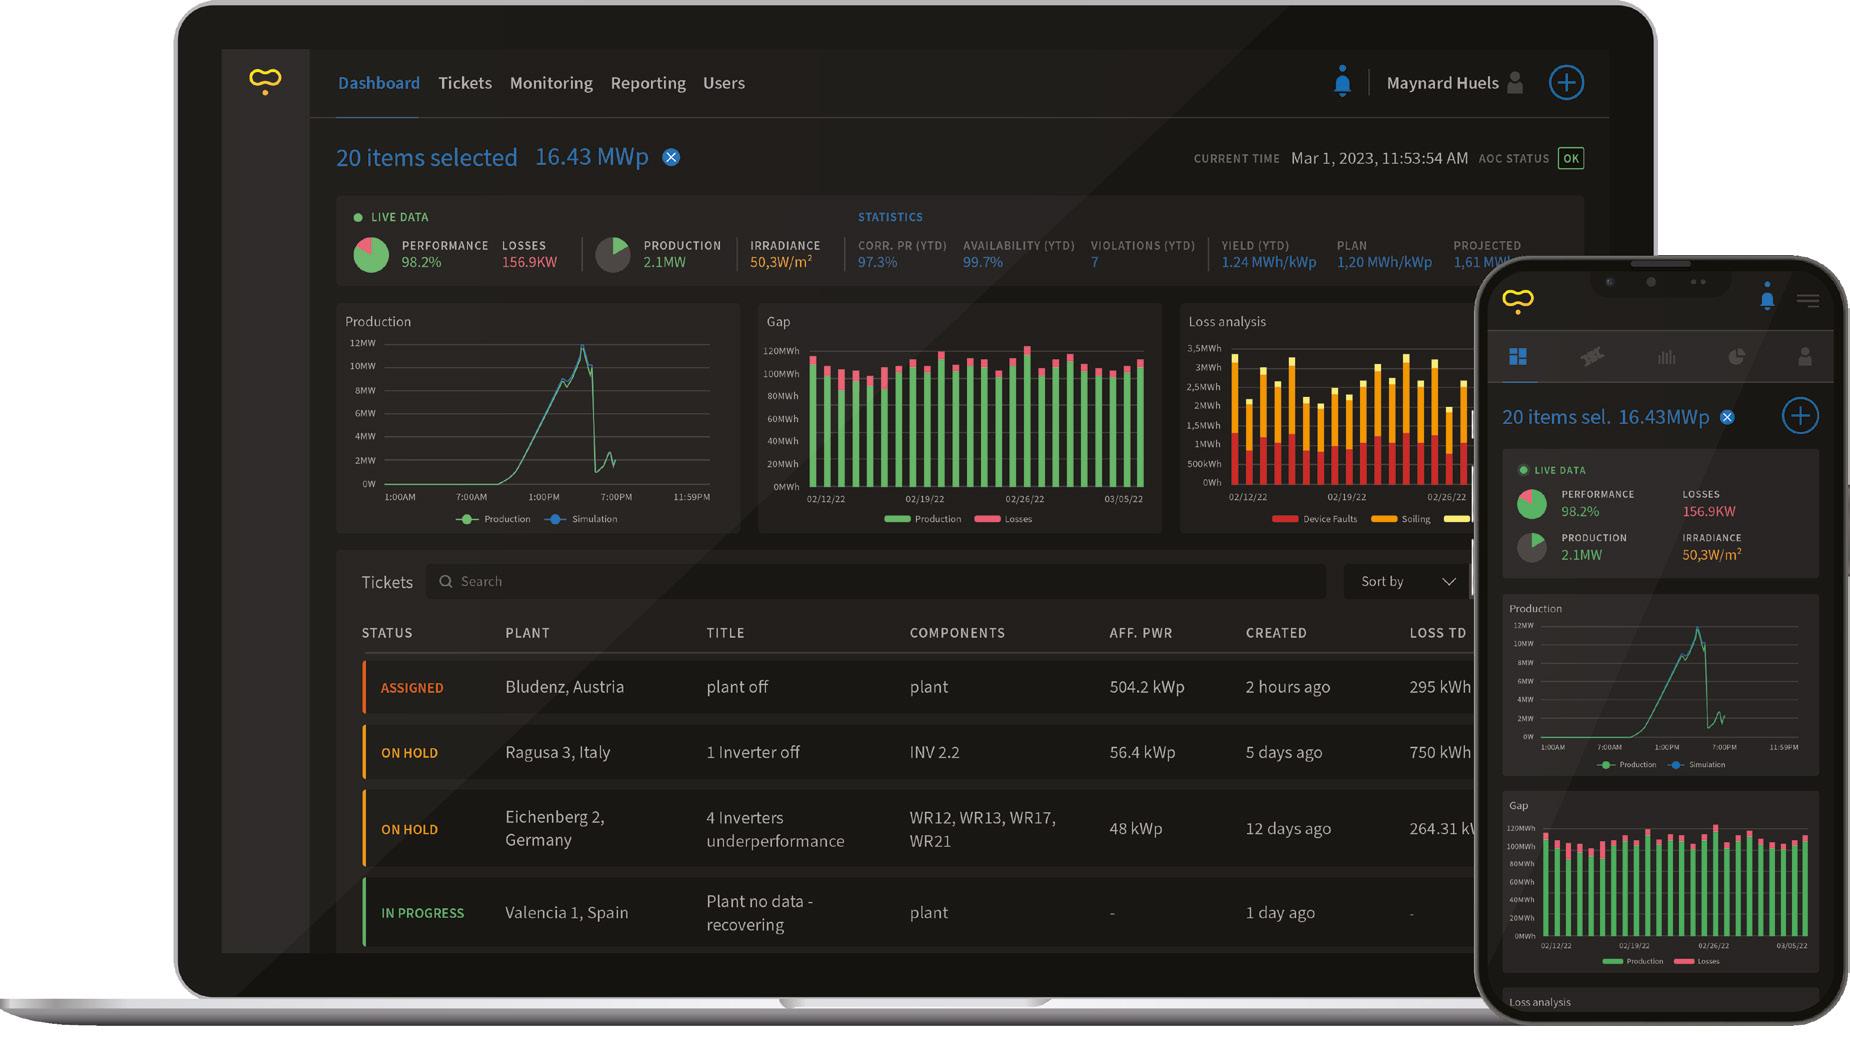The image size is (1850, 1041).
Task: Click the green Live Data dot on laptop
Action: point(358,217)
